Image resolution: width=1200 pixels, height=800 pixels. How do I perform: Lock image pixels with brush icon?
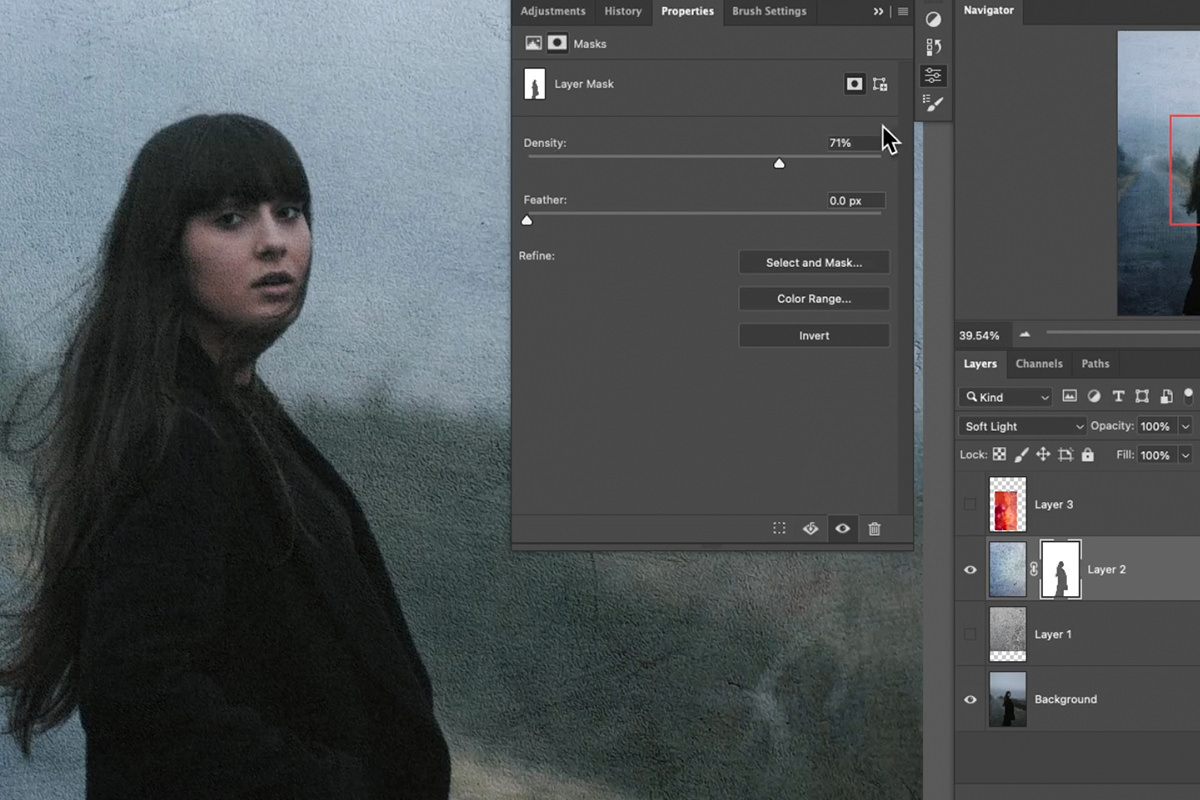coord(1021,455)
